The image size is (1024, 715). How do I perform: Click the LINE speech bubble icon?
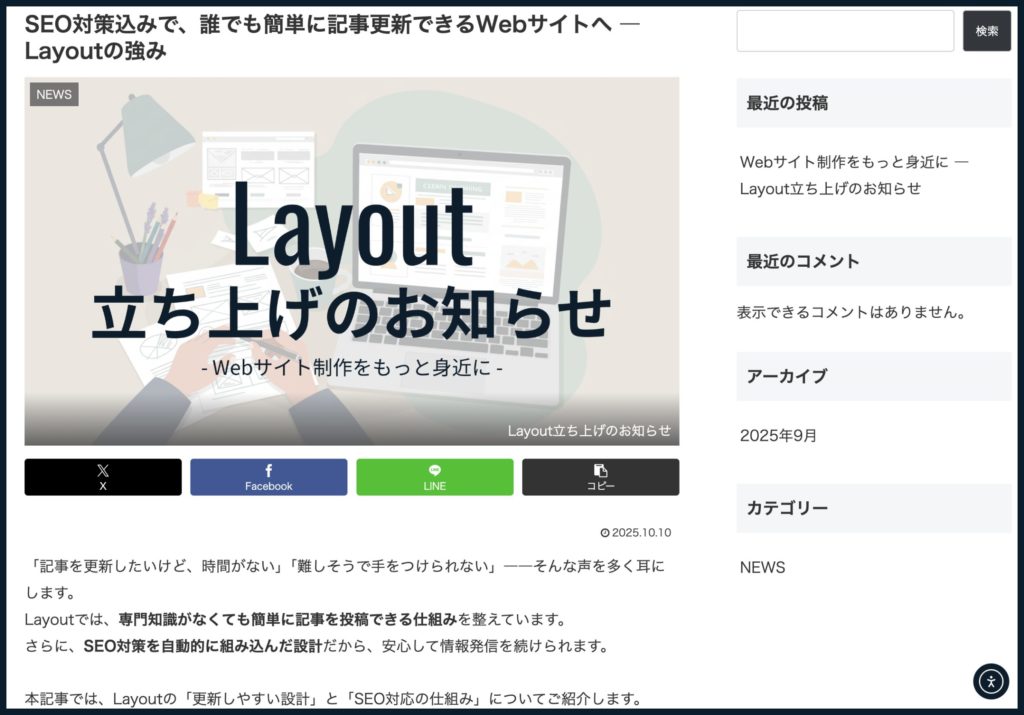(x=434, y=470)
